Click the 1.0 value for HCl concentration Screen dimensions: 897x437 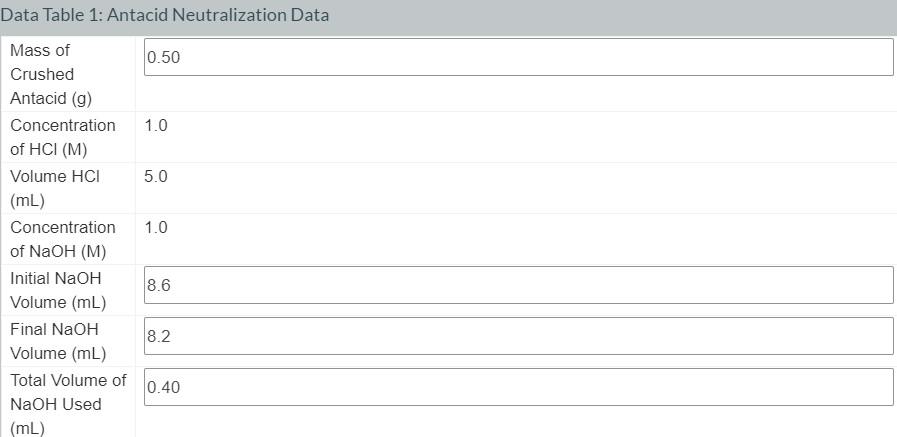point(156,126)
